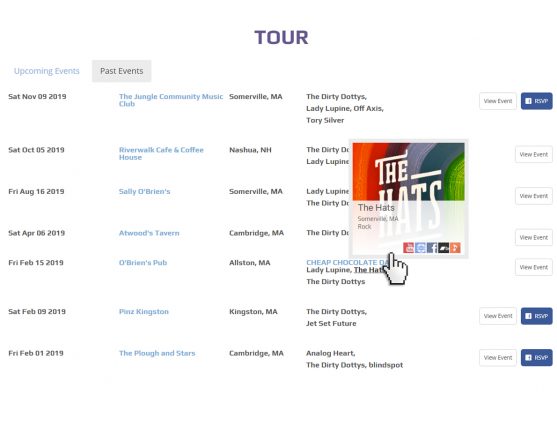557x432 pixels.
Task: Switch to Upcoming Events tab
Action: (47, 71)
